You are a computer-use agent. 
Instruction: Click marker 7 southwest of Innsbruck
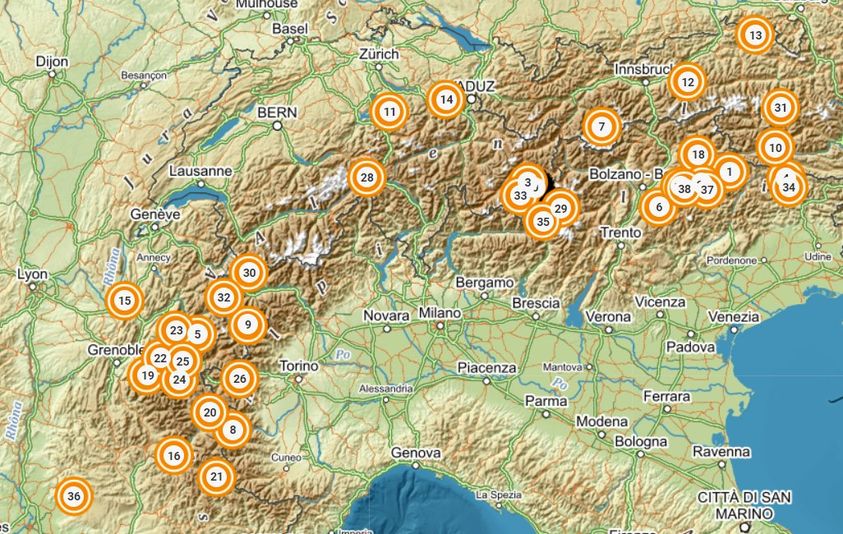(x=602, y=127)
